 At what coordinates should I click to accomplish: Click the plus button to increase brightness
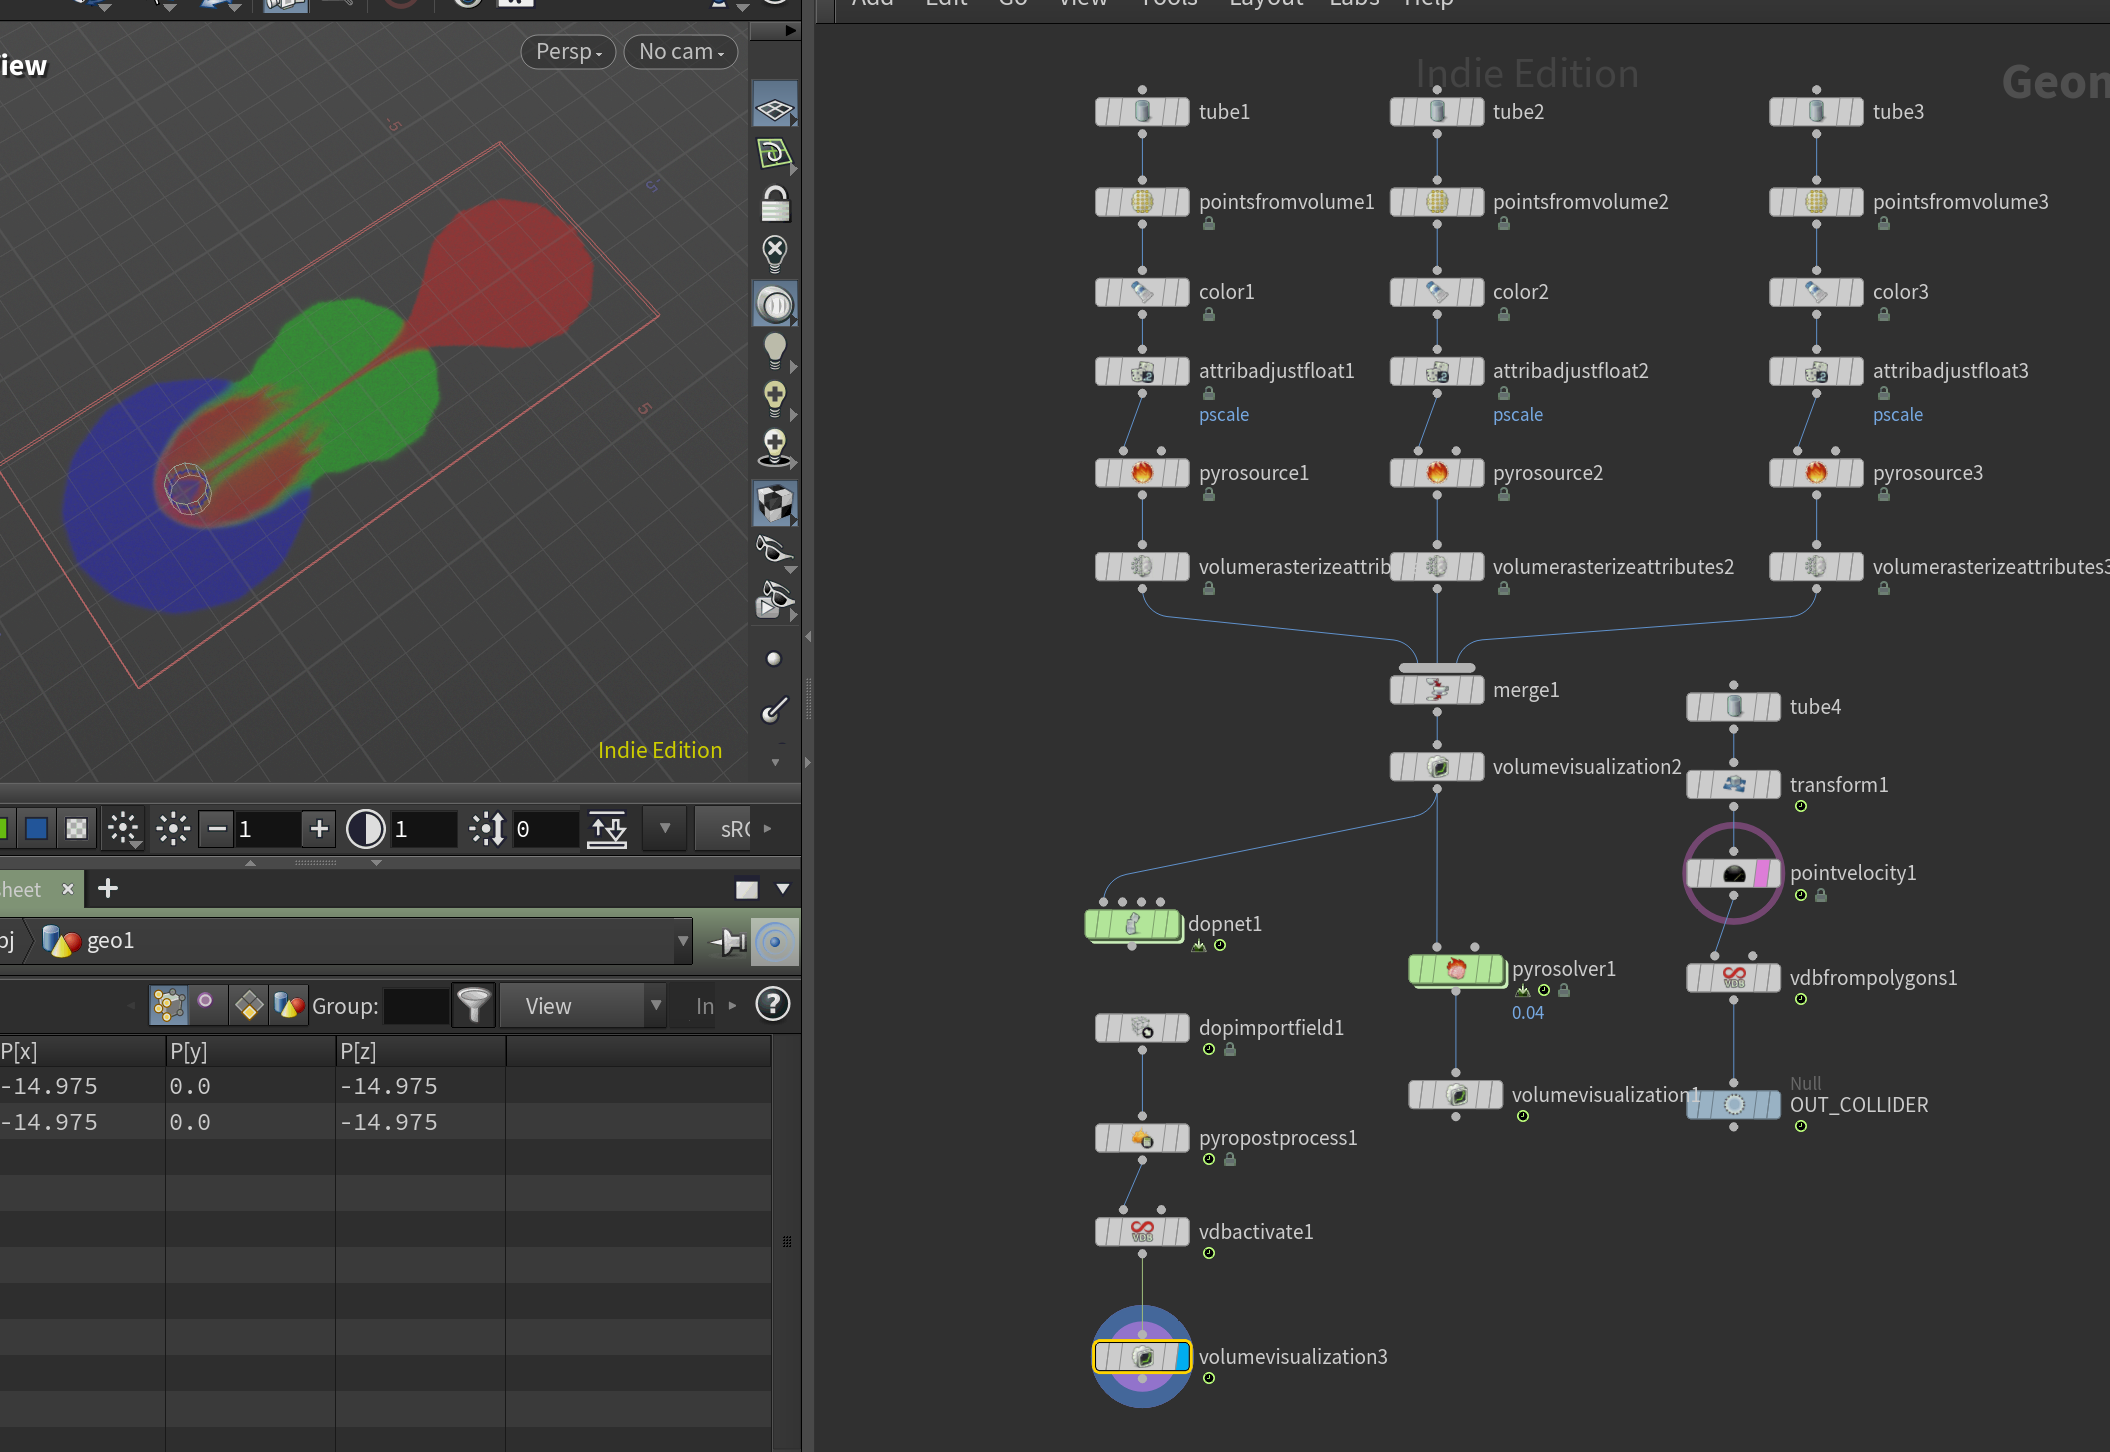[319, 829]
